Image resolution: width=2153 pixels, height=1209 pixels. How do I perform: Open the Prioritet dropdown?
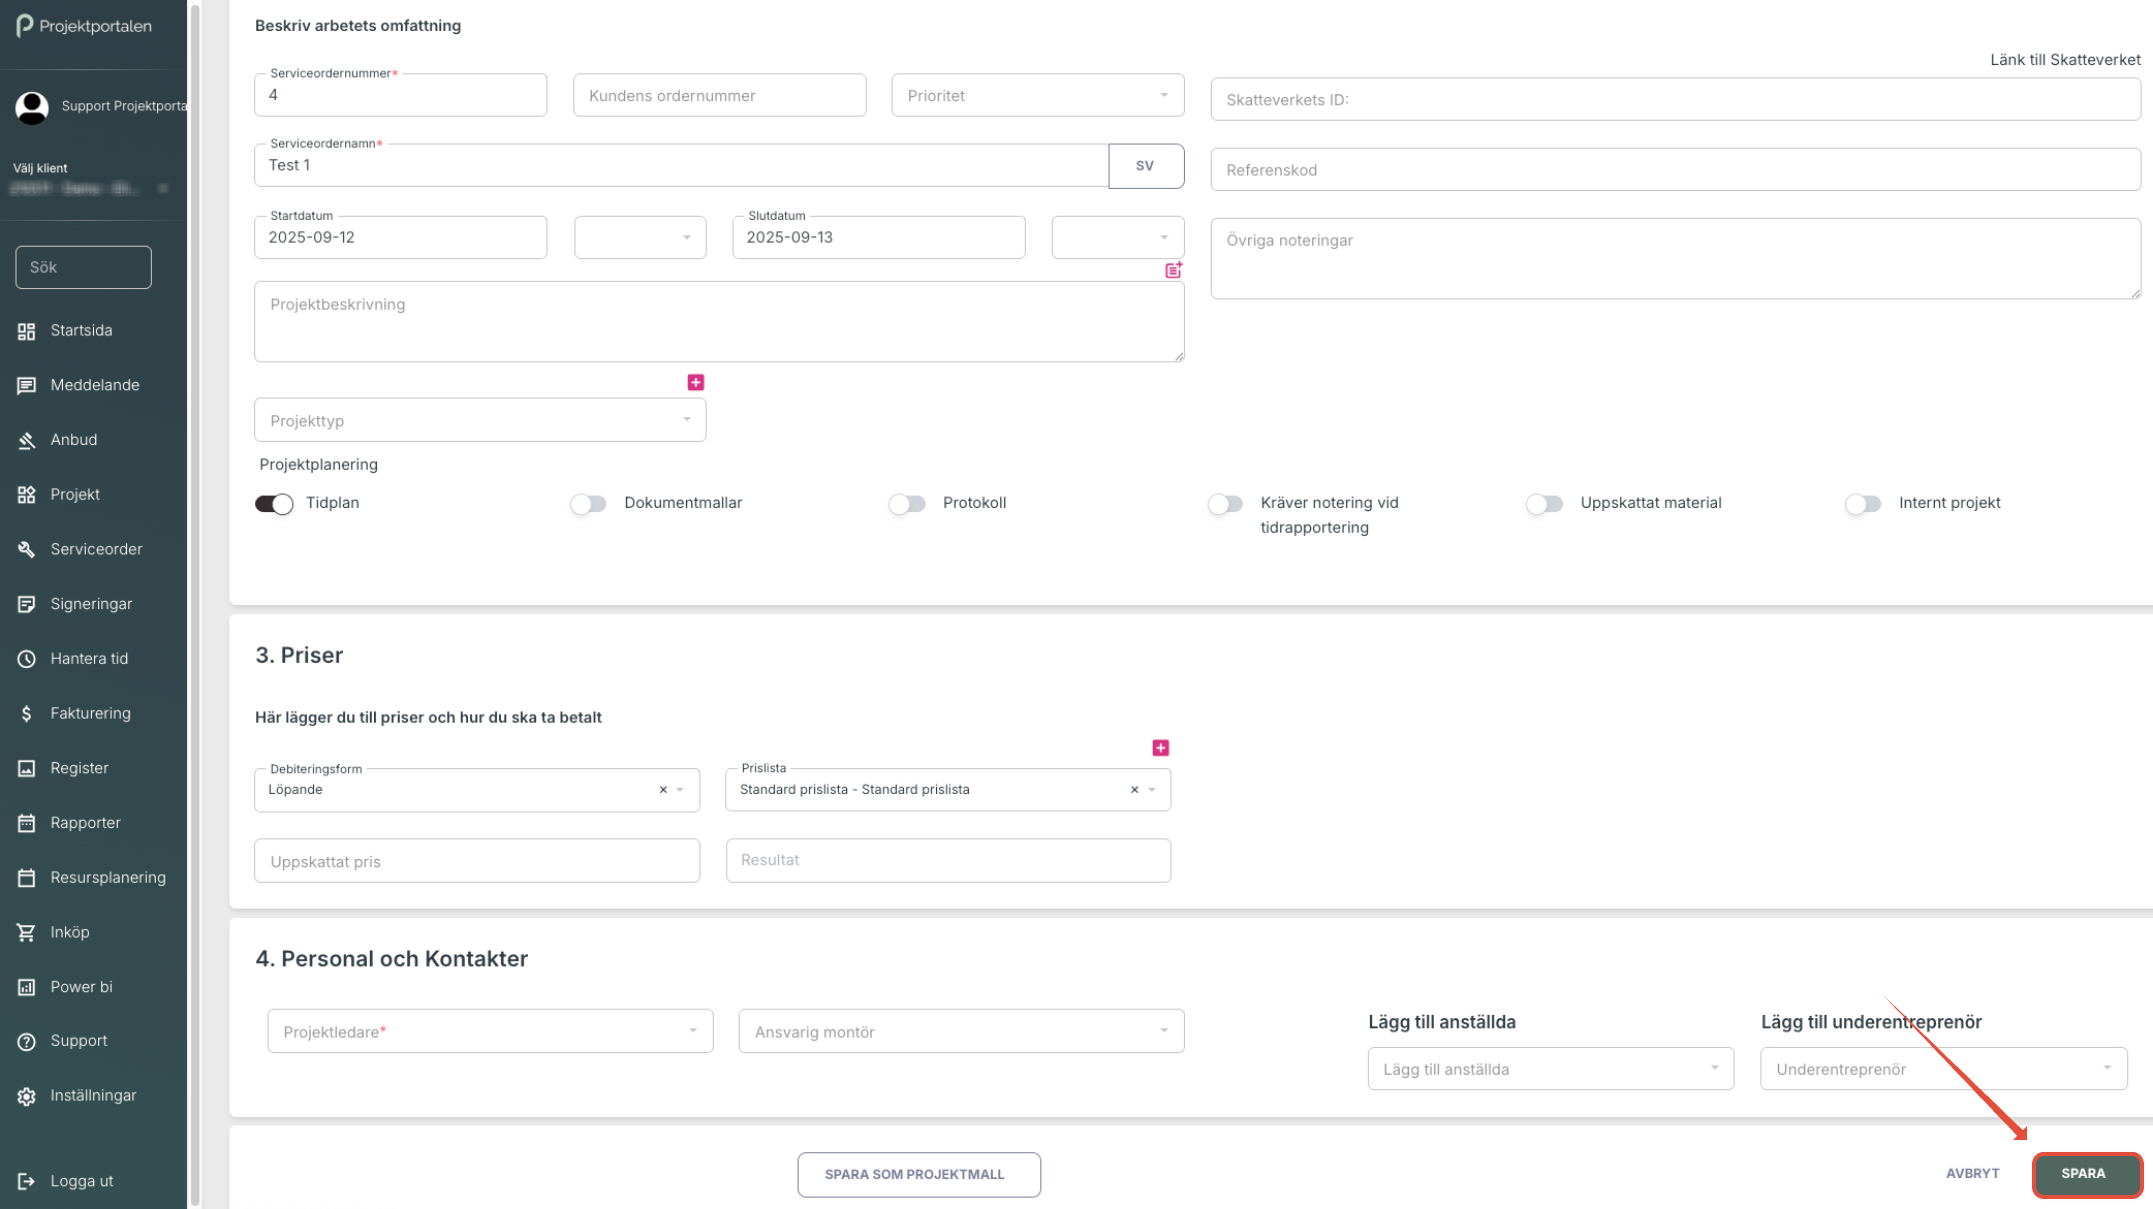tap(1037, 96)
